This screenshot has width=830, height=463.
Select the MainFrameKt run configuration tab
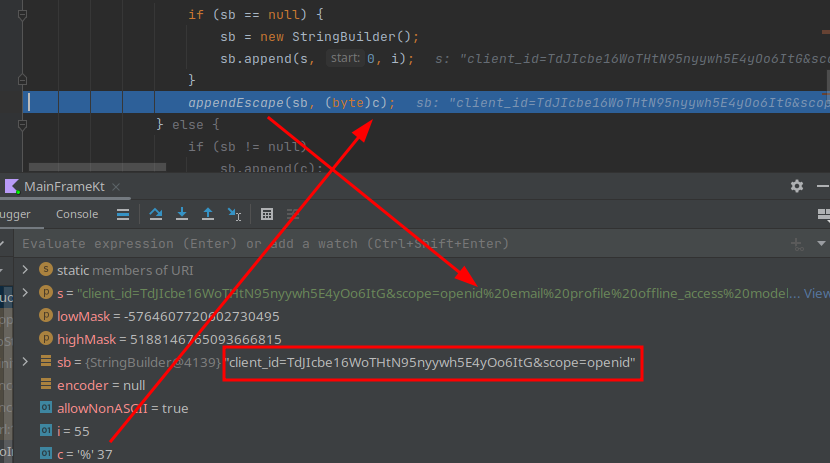(64, 187)
